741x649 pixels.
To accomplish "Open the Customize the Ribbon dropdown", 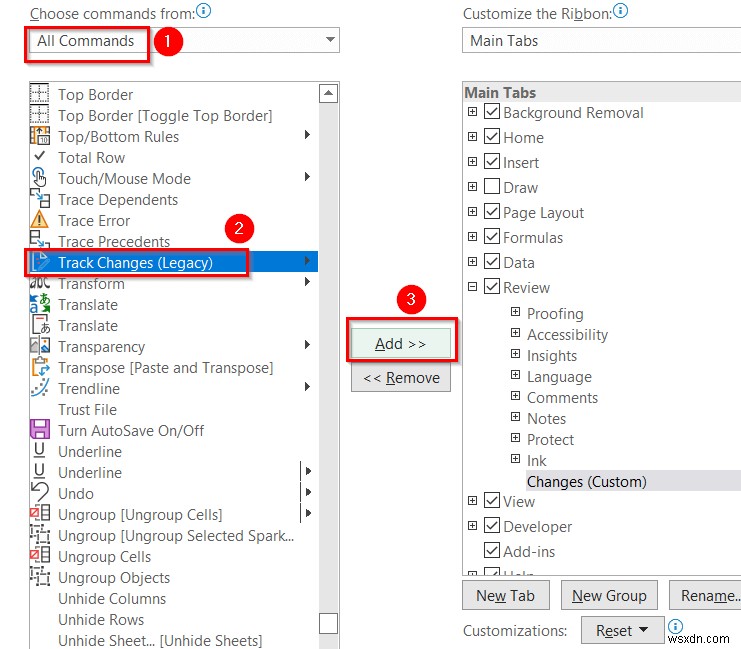I will (x=601, y=40).
